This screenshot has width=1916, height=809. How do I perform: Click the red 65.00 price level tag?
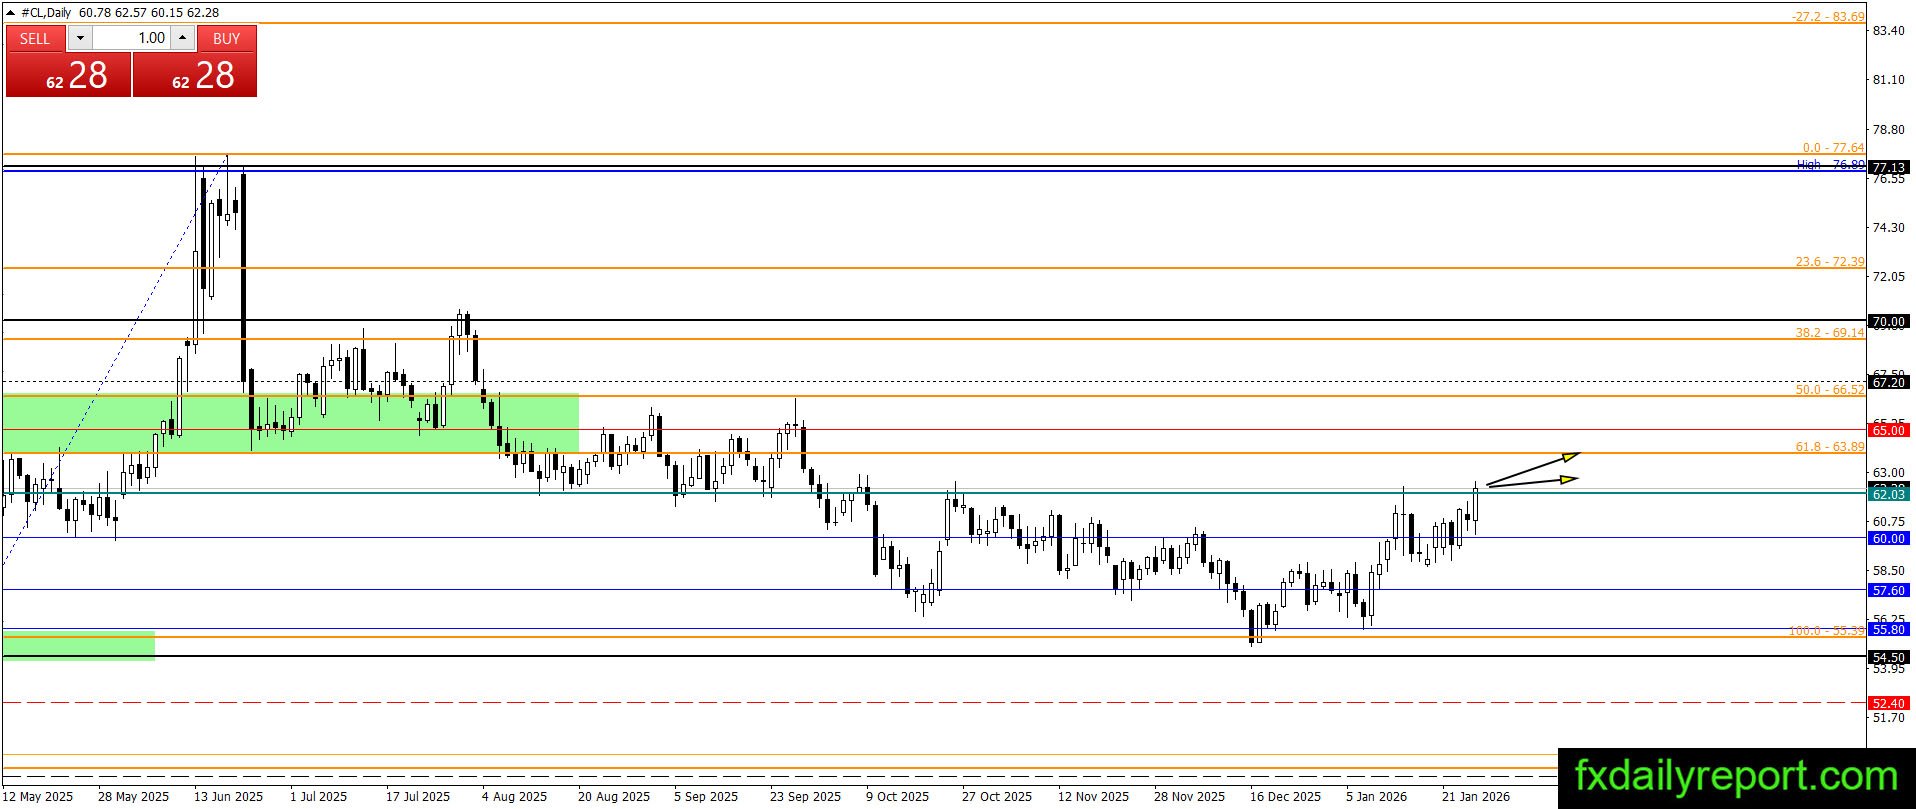point(1889,430)
